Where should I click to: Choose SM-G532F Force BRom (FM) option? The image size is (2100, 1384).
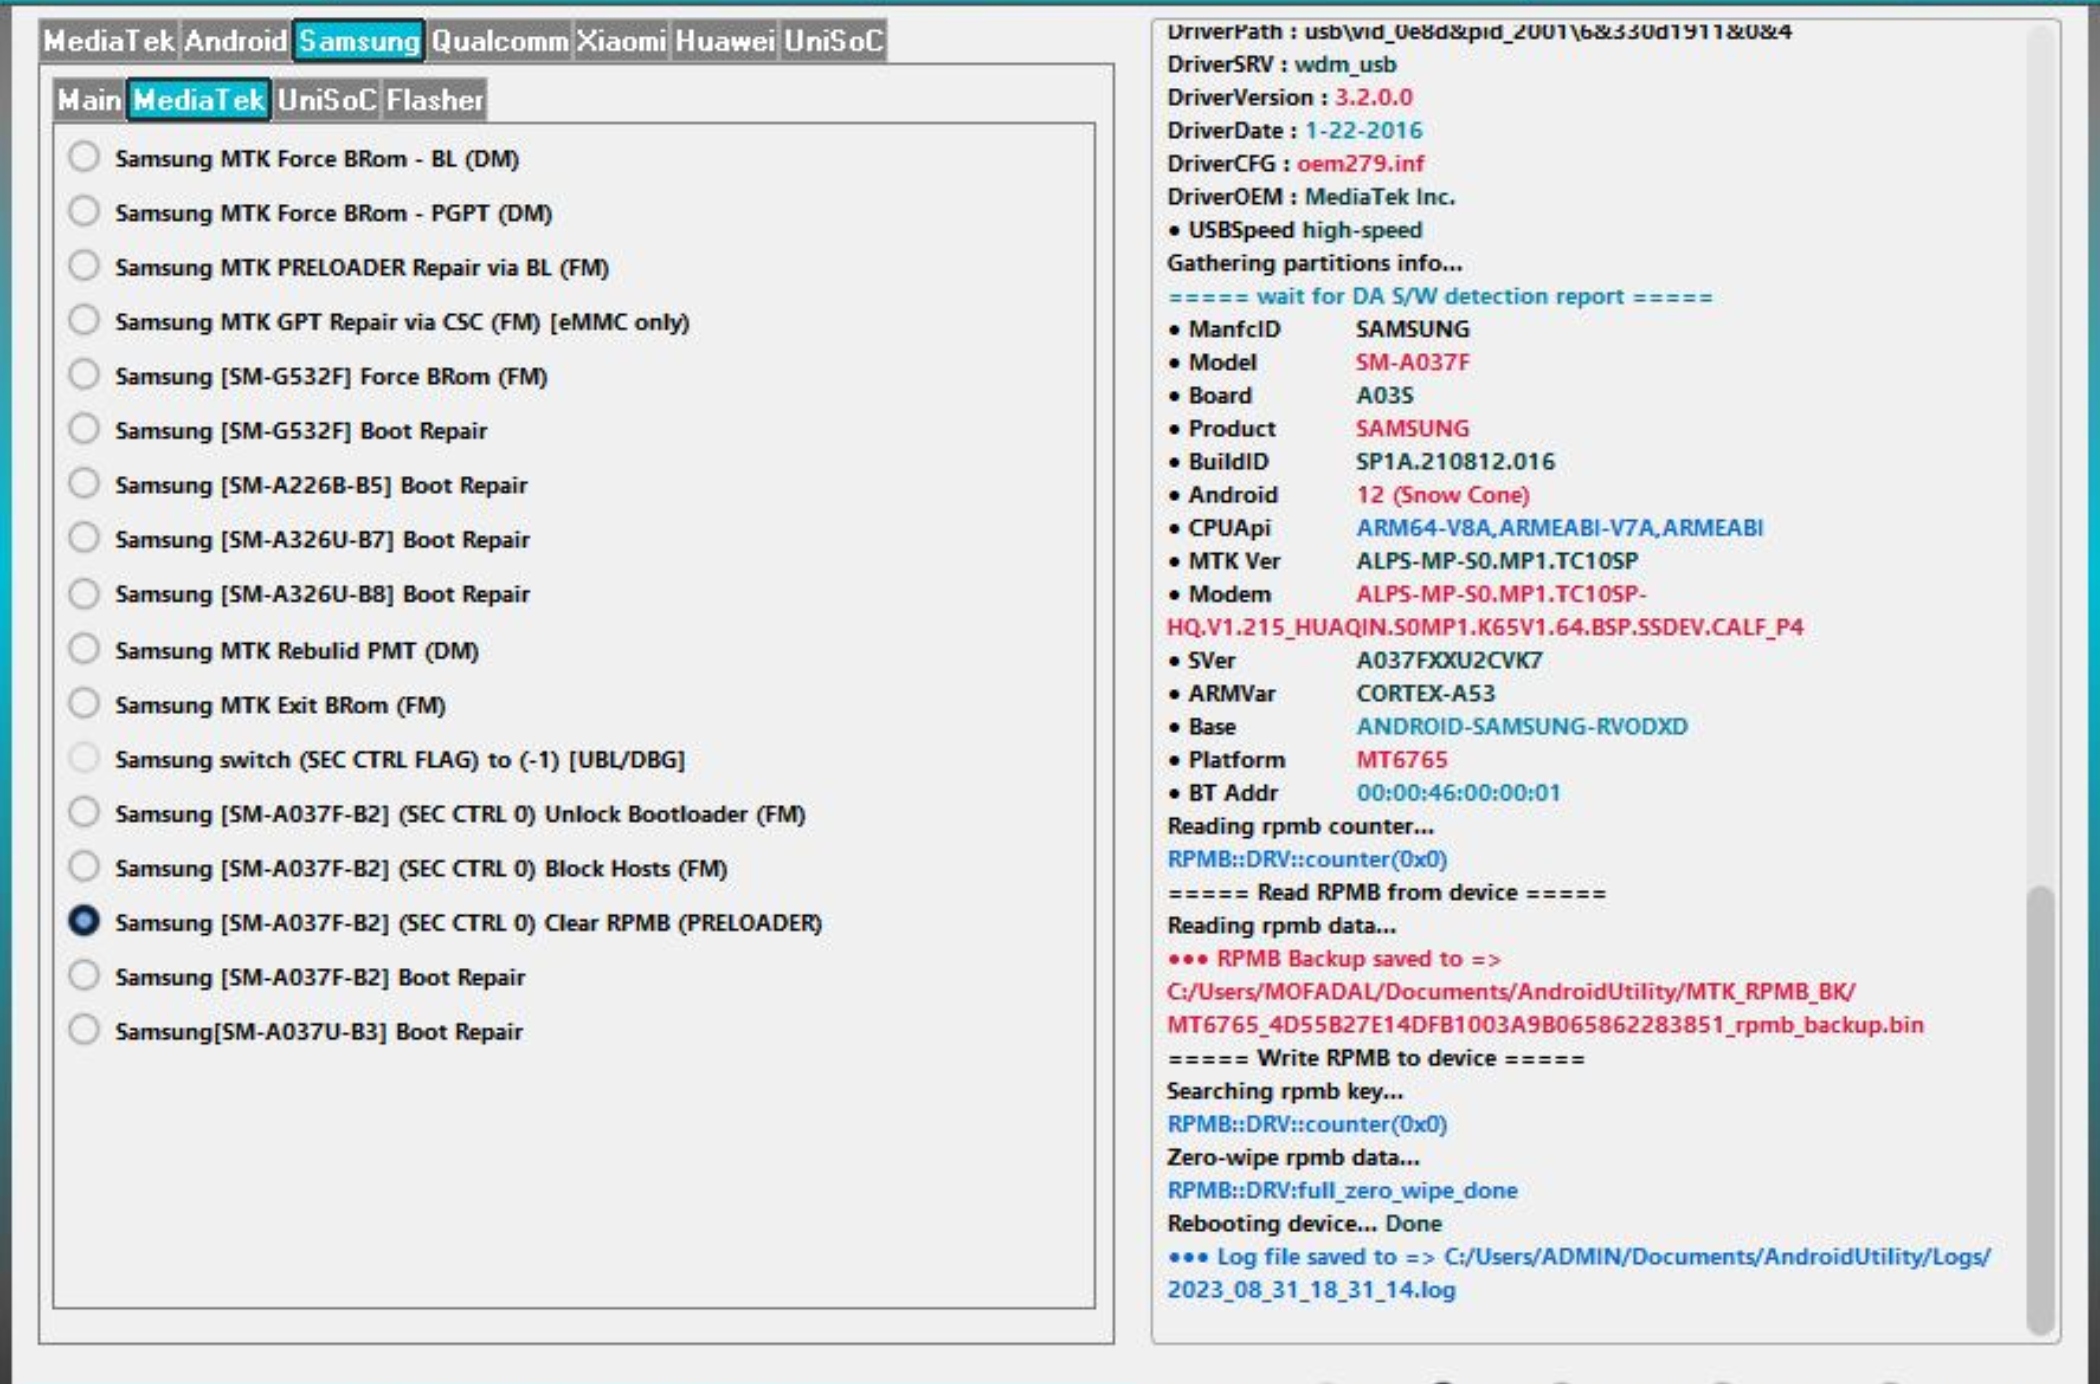(84, 375)
